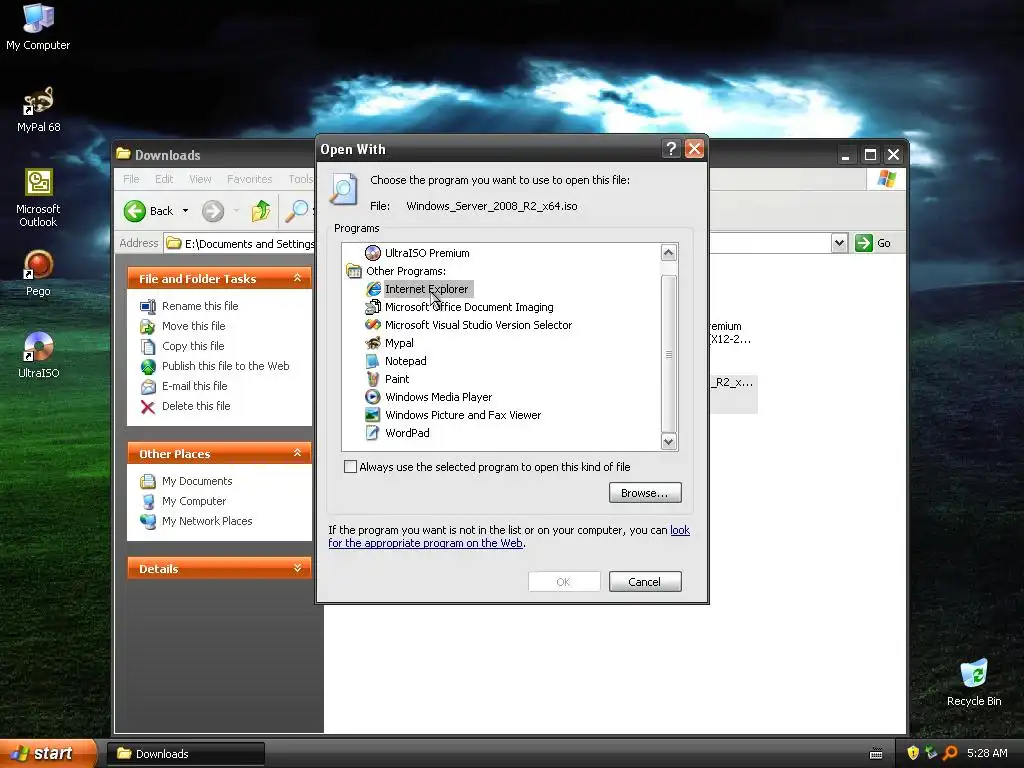
Task: Click Rename this file task
Action: pos(189,306)
